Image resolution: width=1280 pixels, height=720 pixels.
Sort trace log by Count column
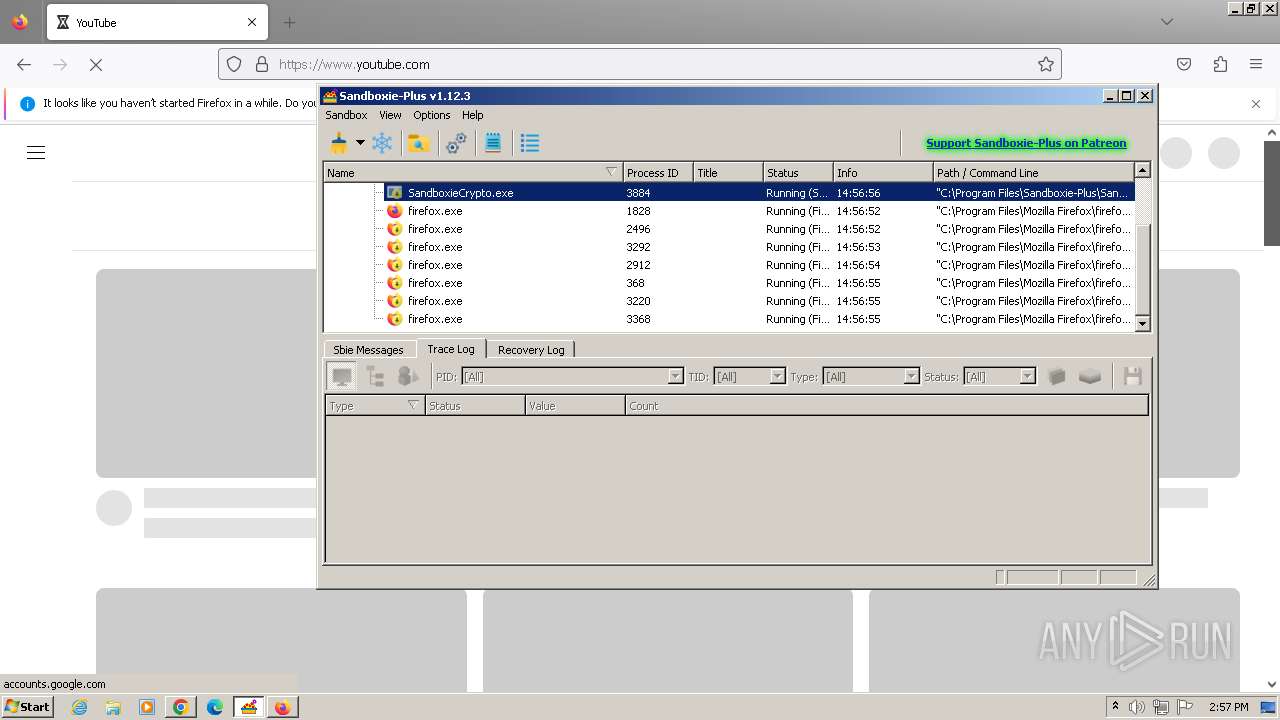tap(887, 406)
